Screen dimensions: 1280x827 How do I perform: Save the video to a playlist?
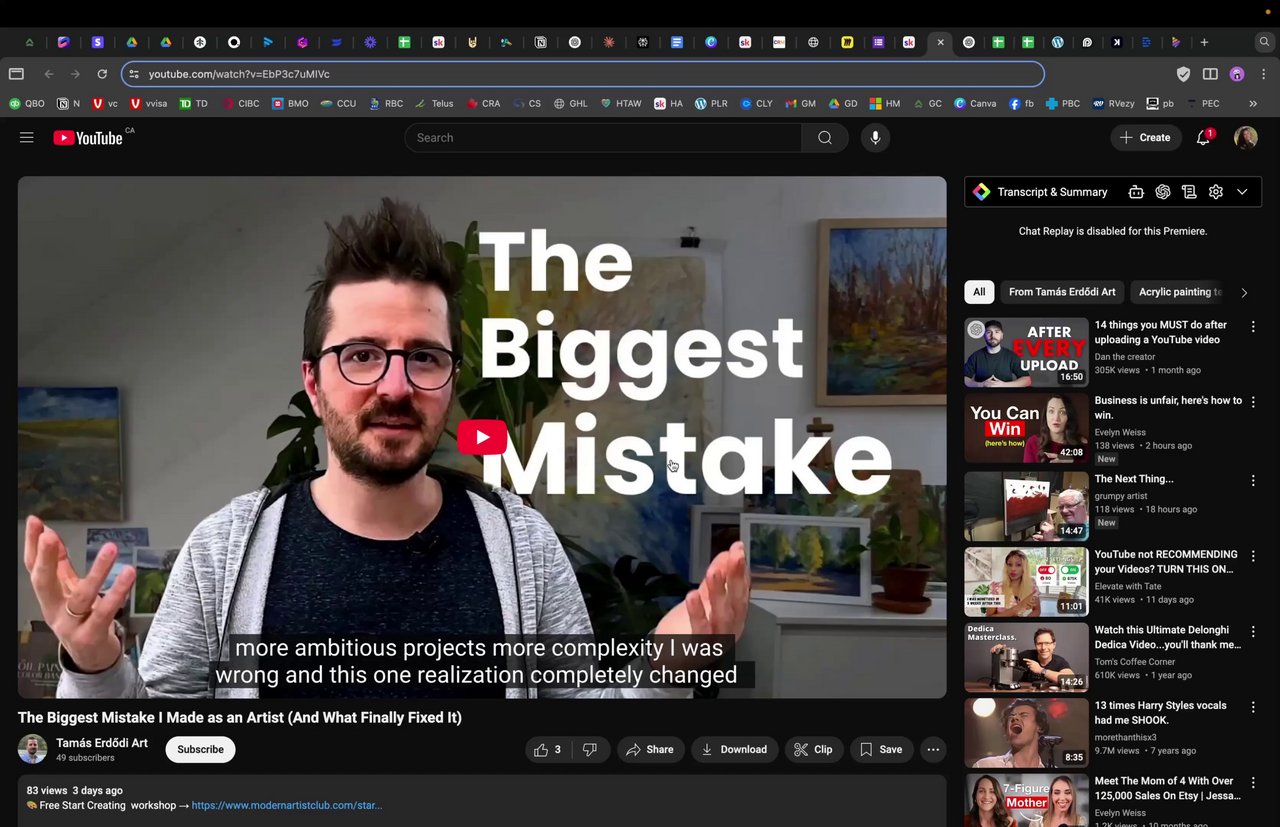pos(881,749)
